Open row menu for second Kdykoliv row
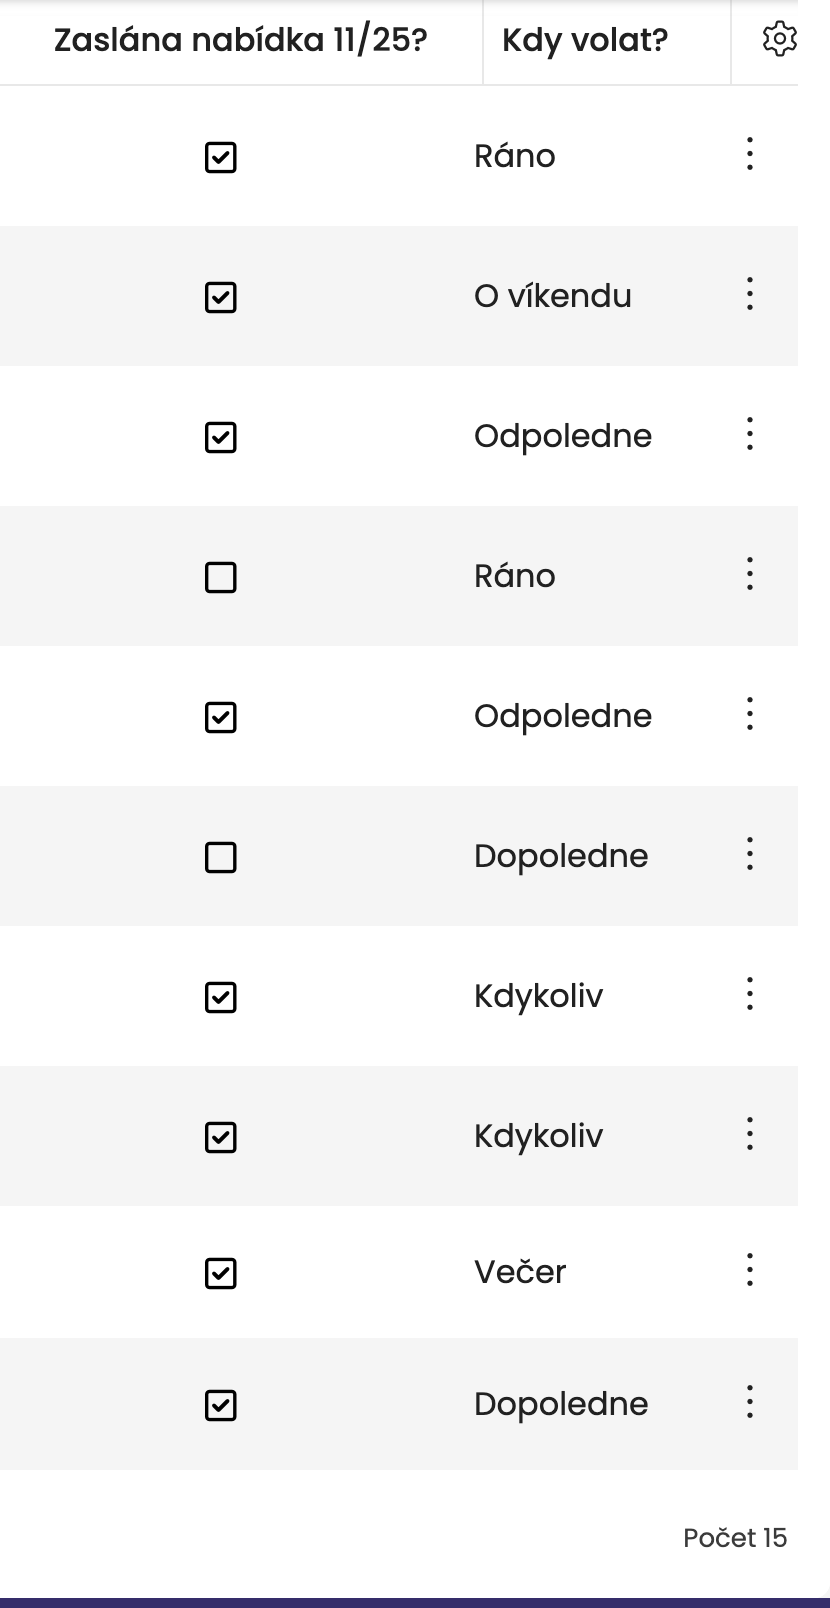830x1608 pixels. [x=750, y=1135]
